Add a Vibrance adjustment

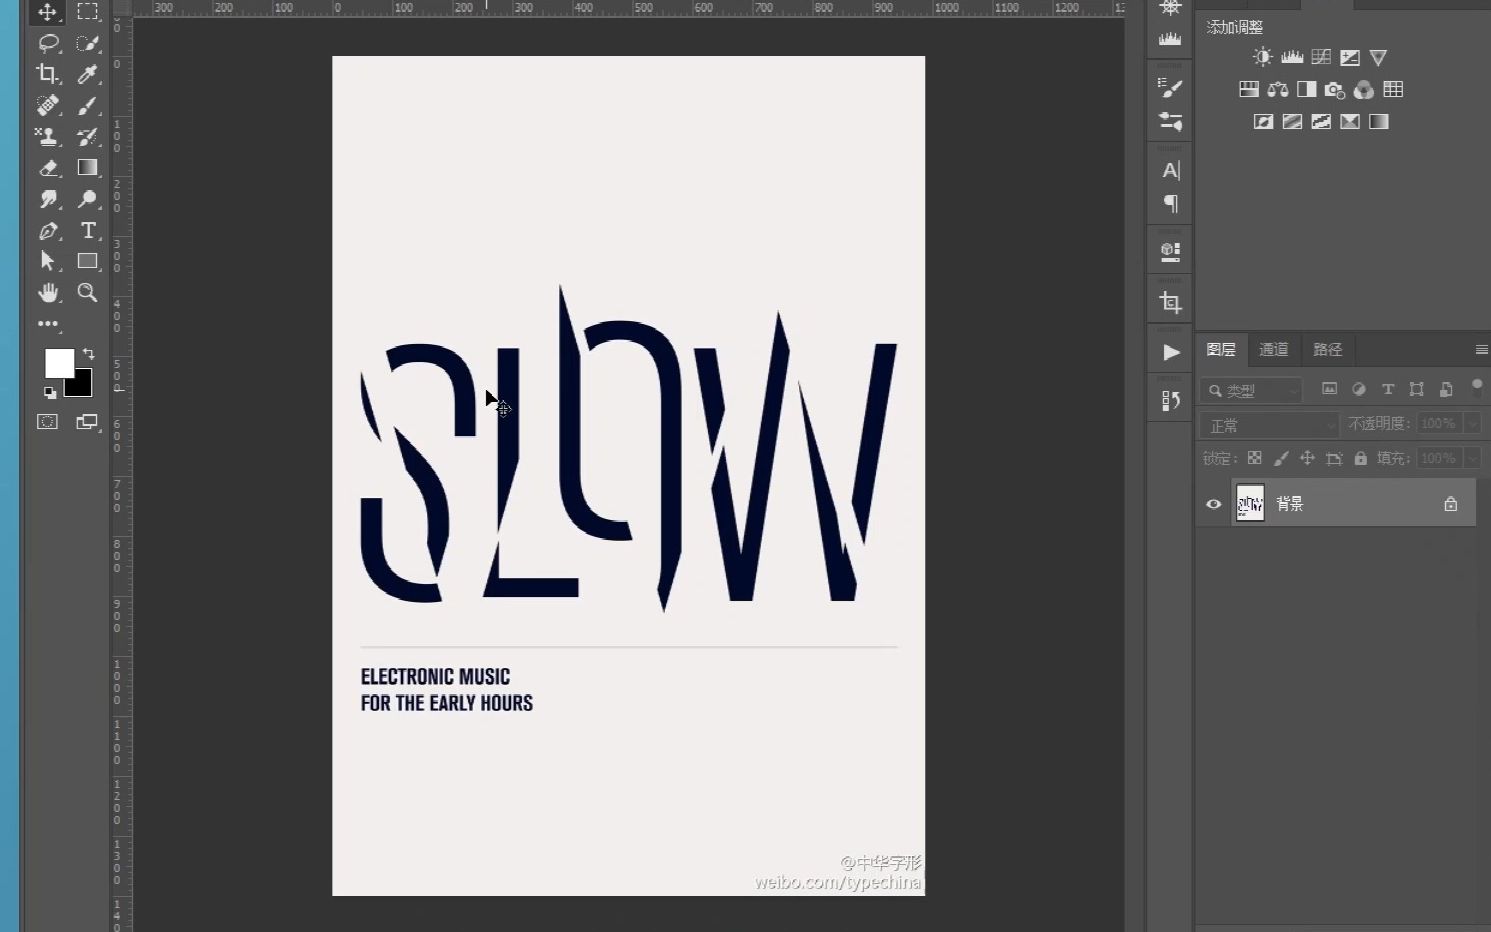[1378, 57]
